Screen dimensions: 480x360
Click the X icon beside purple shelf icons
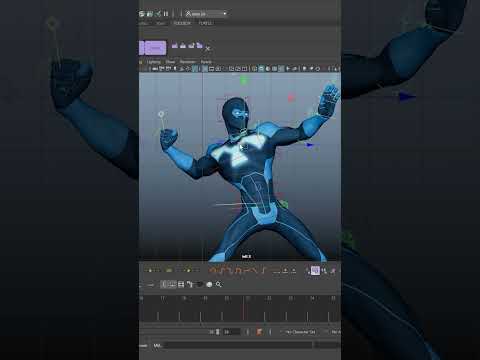pos(208,49)
